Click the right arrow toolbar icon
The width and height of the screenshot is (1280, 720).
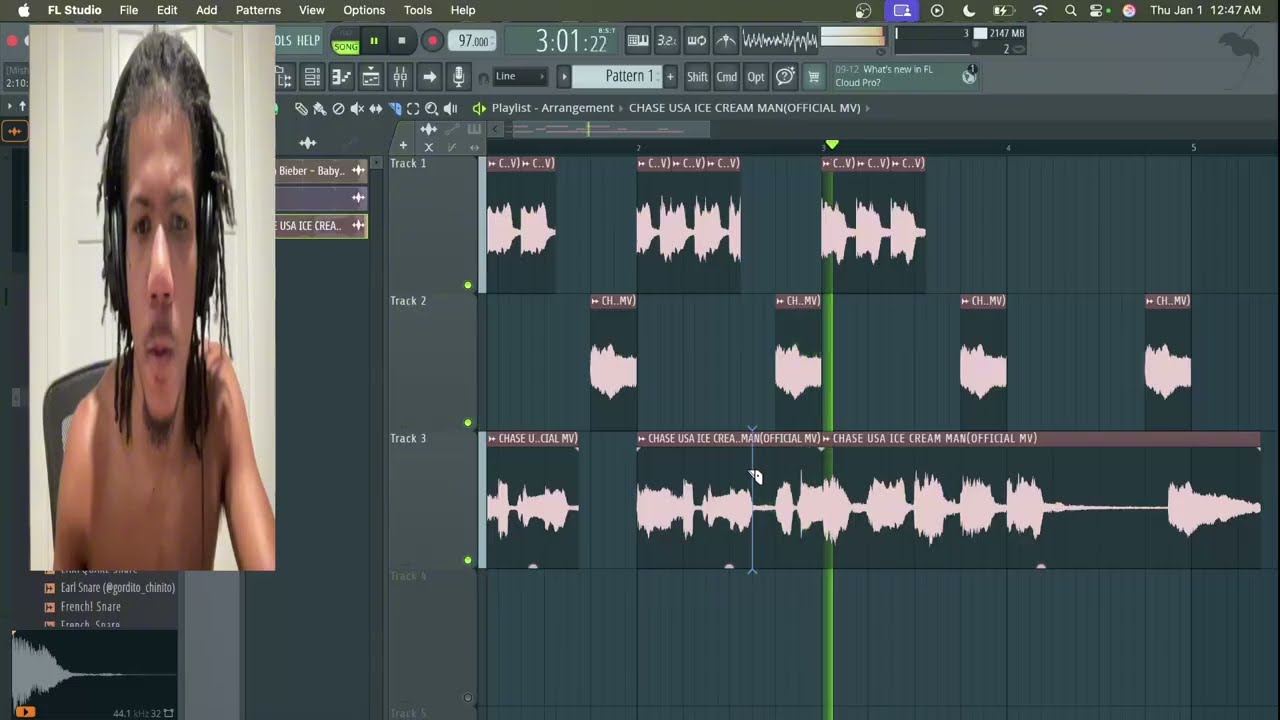[429, 77]
